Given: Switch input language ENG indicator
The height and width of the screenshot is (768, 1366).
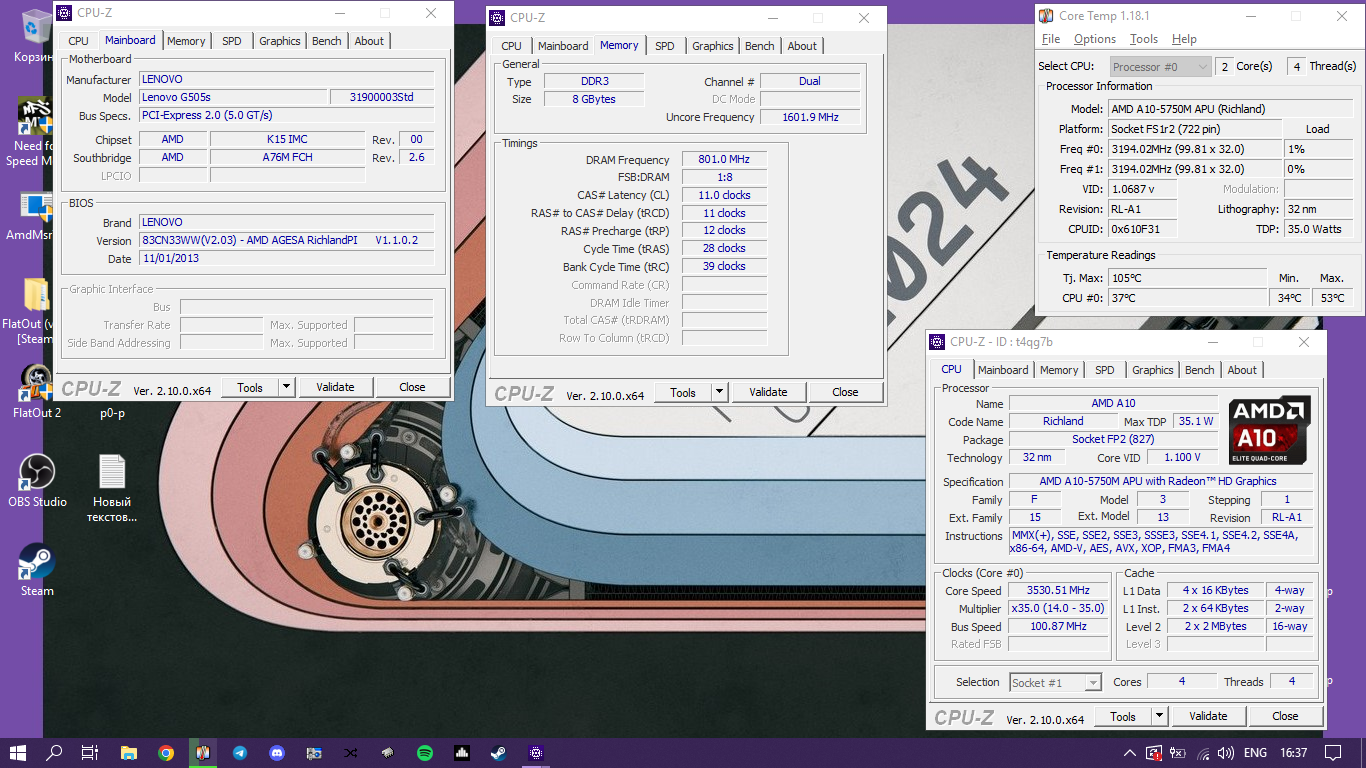Looking at the screenshot, I should 1255,753.
